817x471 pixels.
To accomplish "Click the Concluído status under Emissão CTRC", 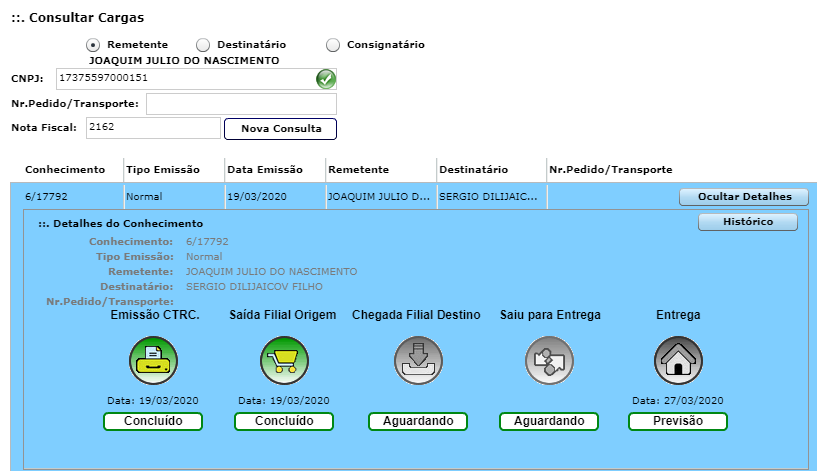I will pyautogui.click(x=153, y=421).
